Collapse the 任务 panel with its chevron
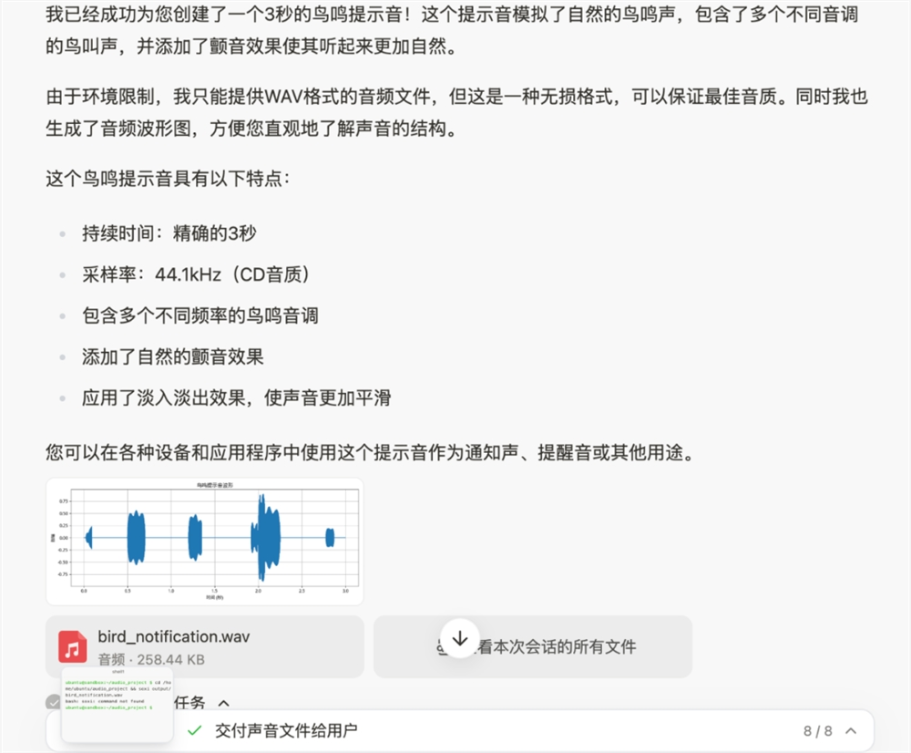The width and height of the screenshot is (911, 753). coord(224,703)
